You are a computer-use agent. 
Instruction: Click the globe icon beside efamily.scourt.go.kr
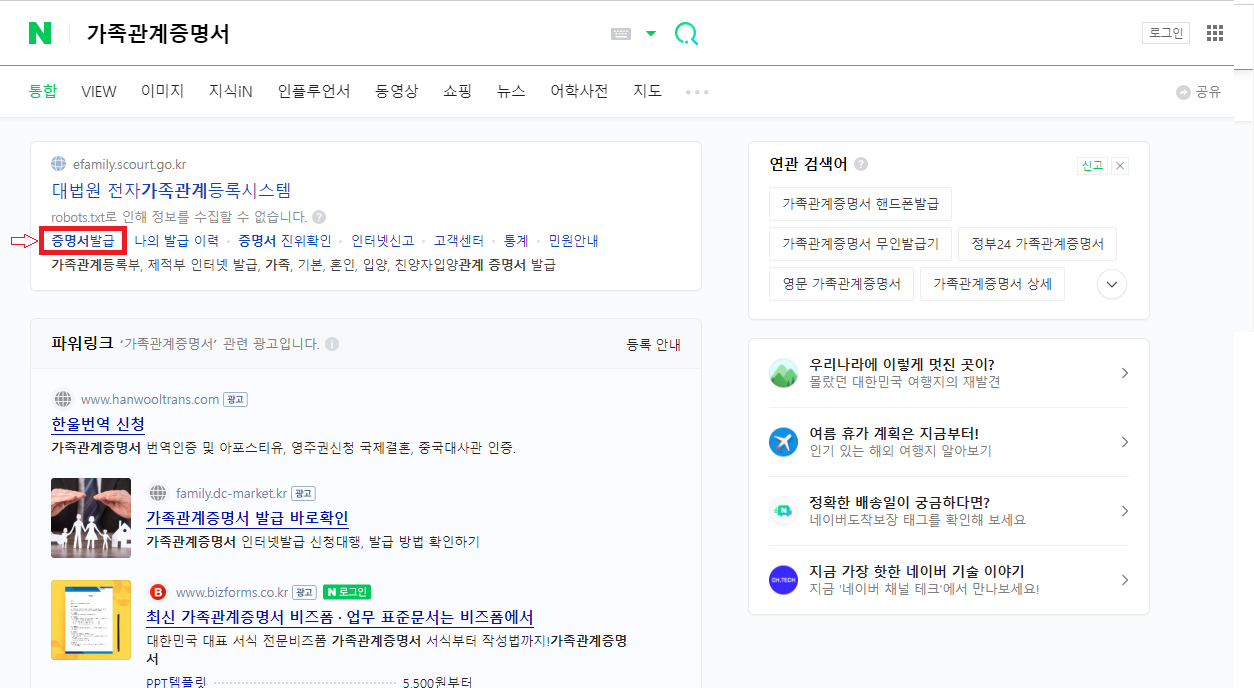[59, 164]
